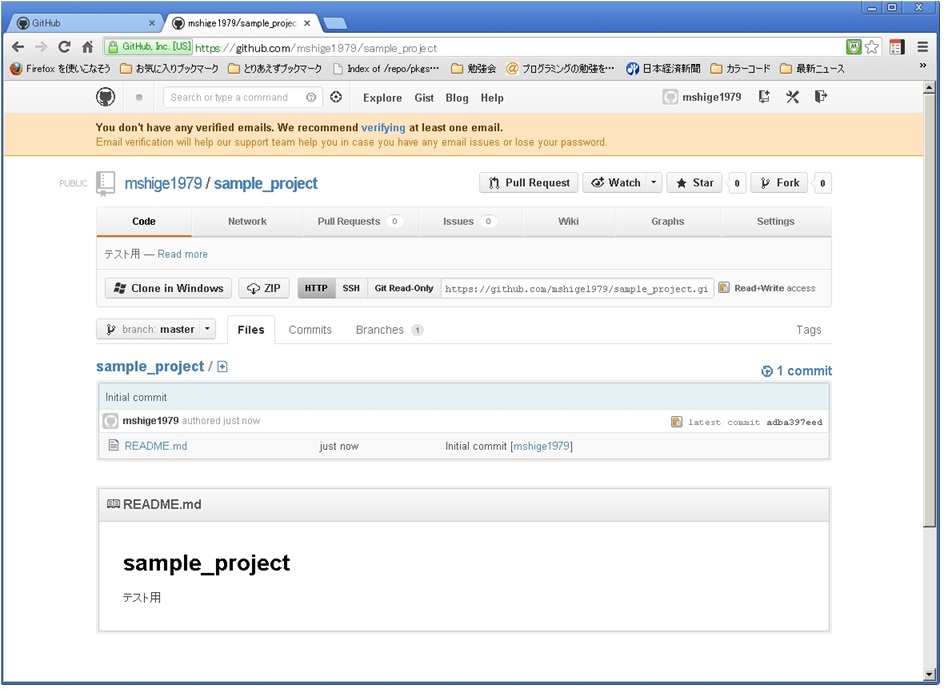Bookmark this page with the star icon
946x689 pixels.
872,47
